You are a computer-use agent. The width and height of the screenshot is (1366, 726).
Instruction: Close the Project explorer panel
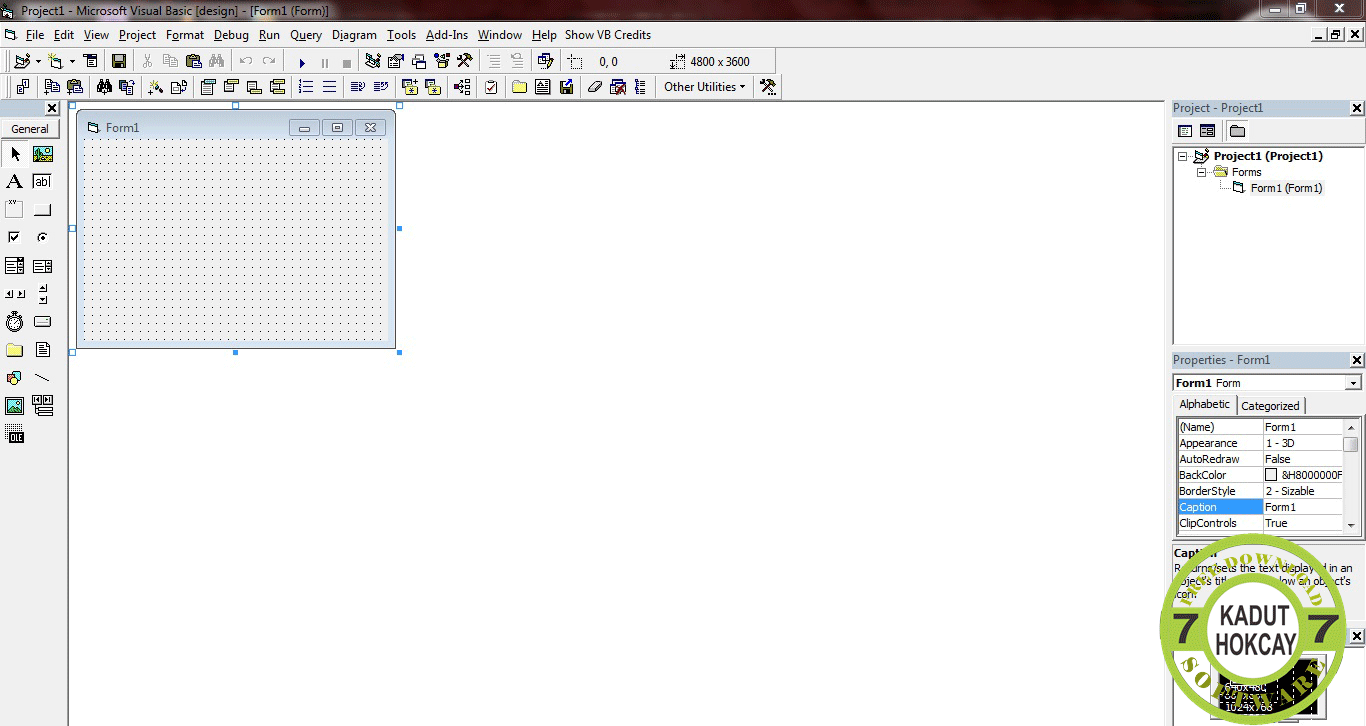pos(1357,108)
